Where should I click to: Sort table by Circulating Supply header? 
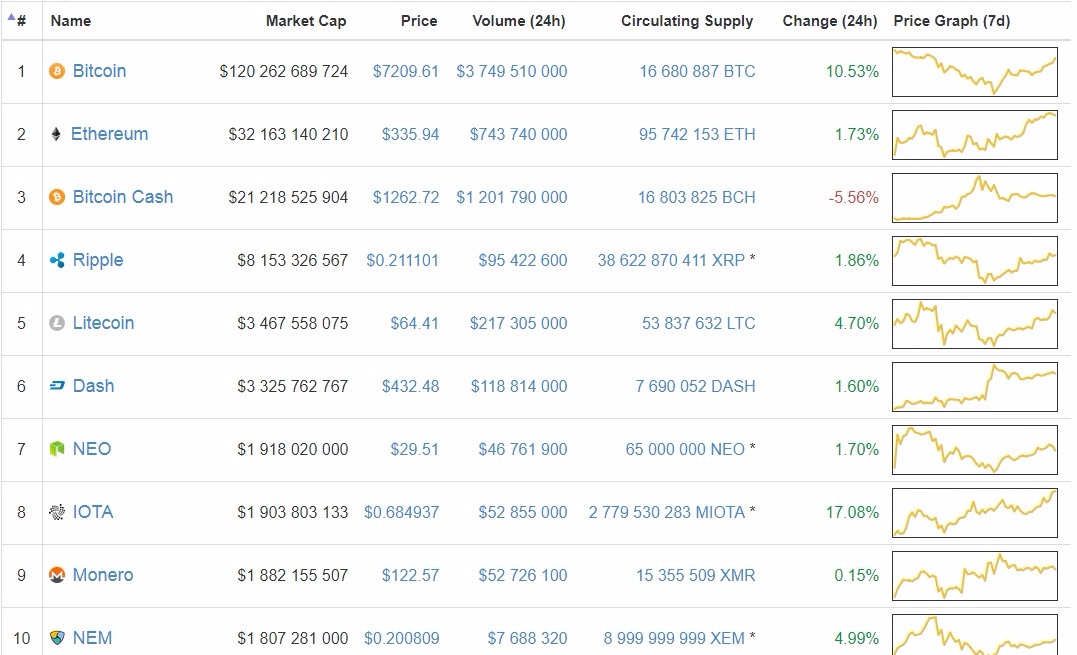coord(687,21)
